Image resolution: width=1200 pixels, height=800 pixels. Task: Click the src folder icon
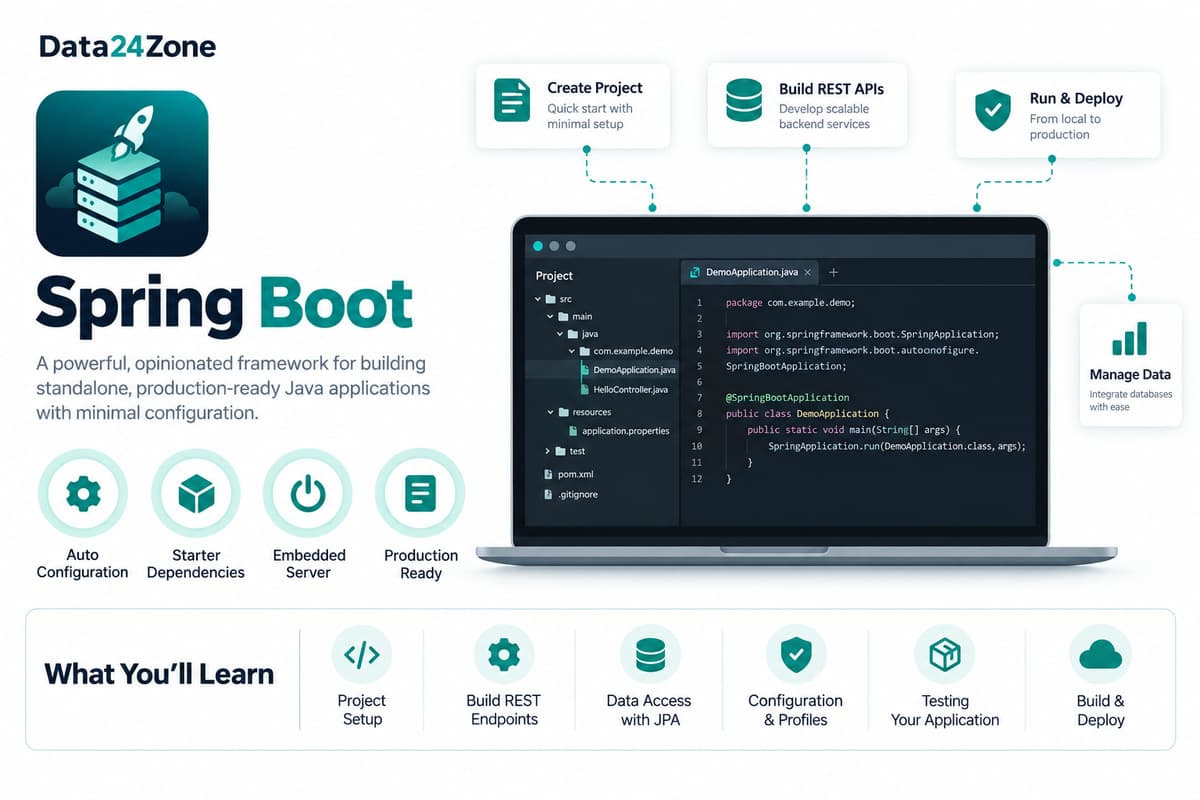[551, 299]
